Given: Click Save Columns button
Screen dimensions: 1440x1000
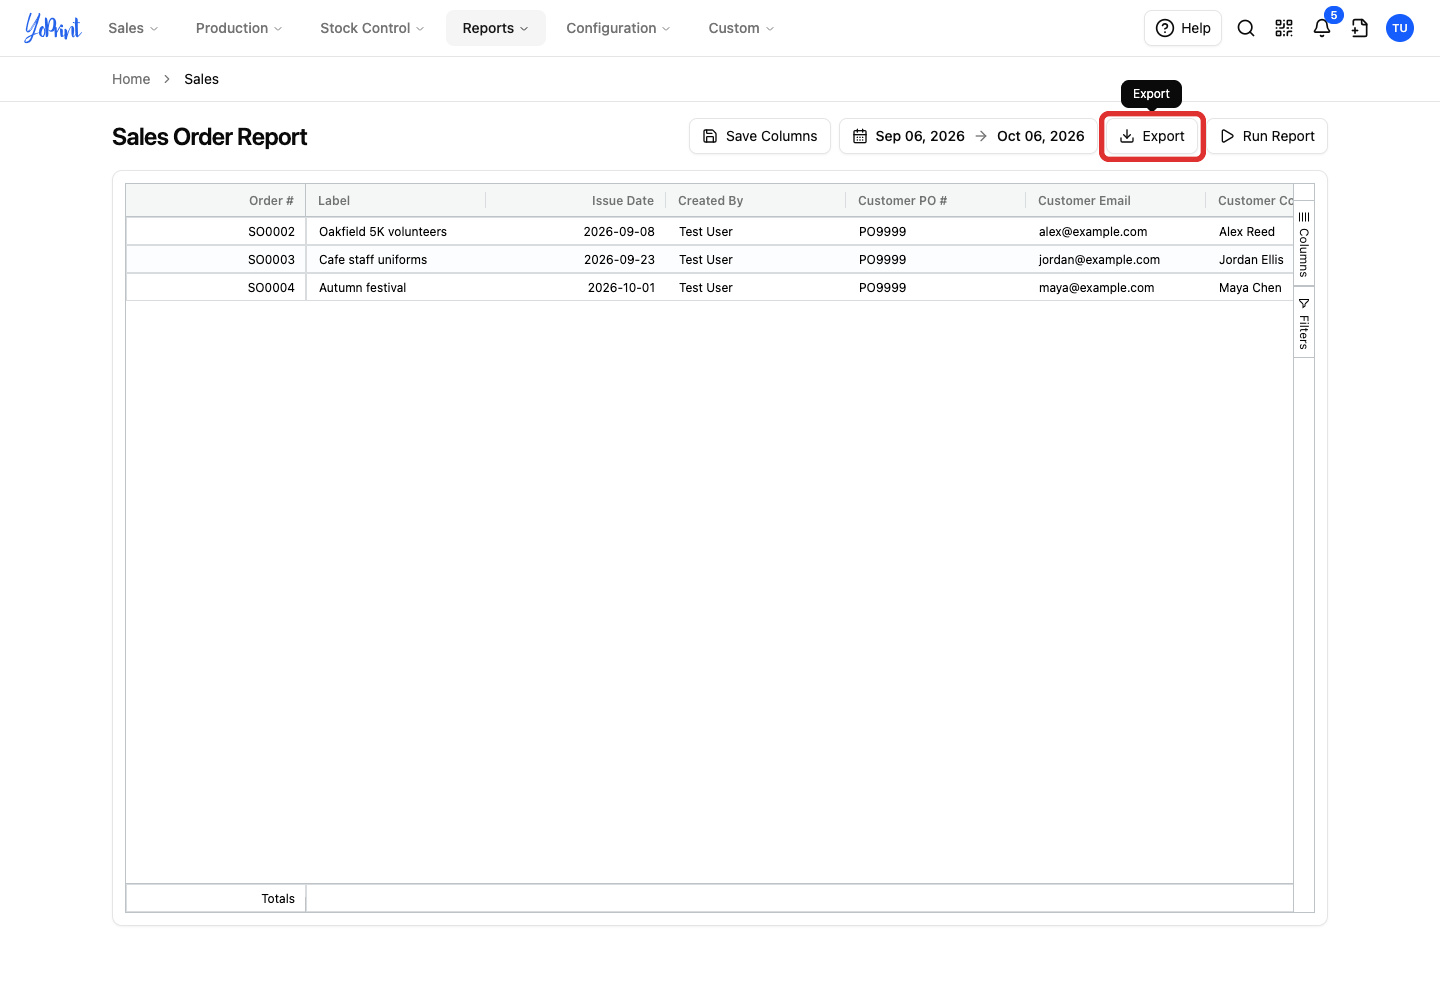Looking at the screenshot, I should (760, 136).
